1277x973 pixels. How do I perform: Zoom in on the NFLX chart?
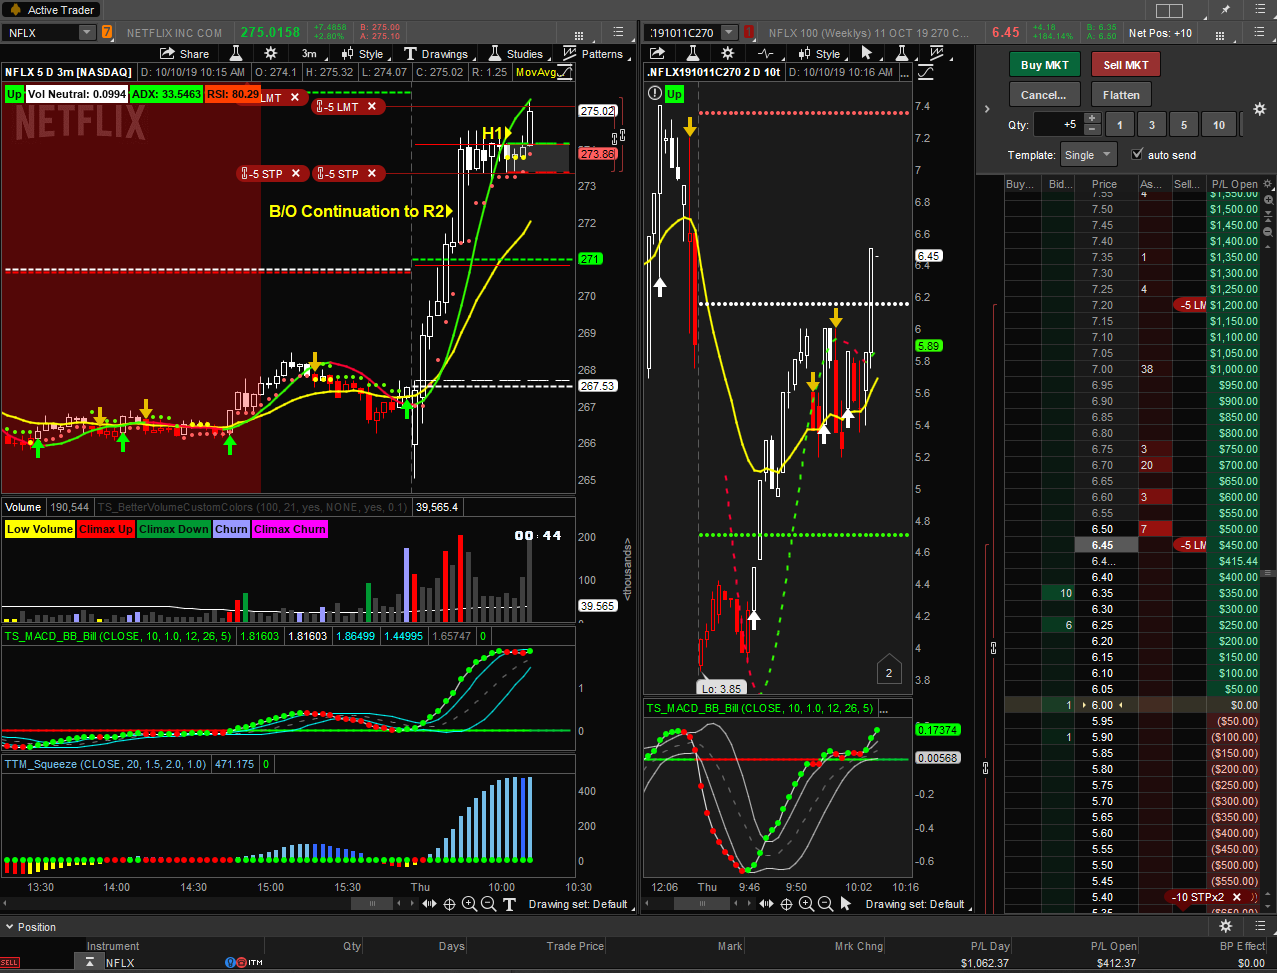point(470,904)
